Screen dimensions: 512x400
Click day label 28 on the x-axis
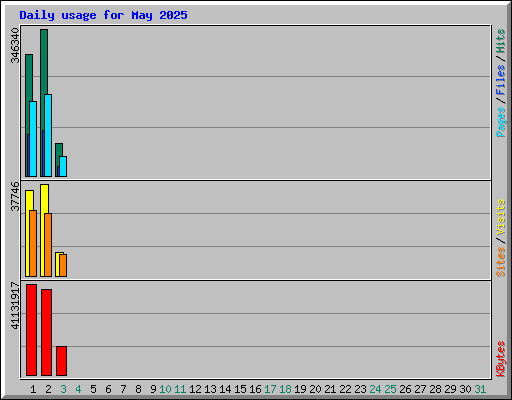(x=435, y=389)
